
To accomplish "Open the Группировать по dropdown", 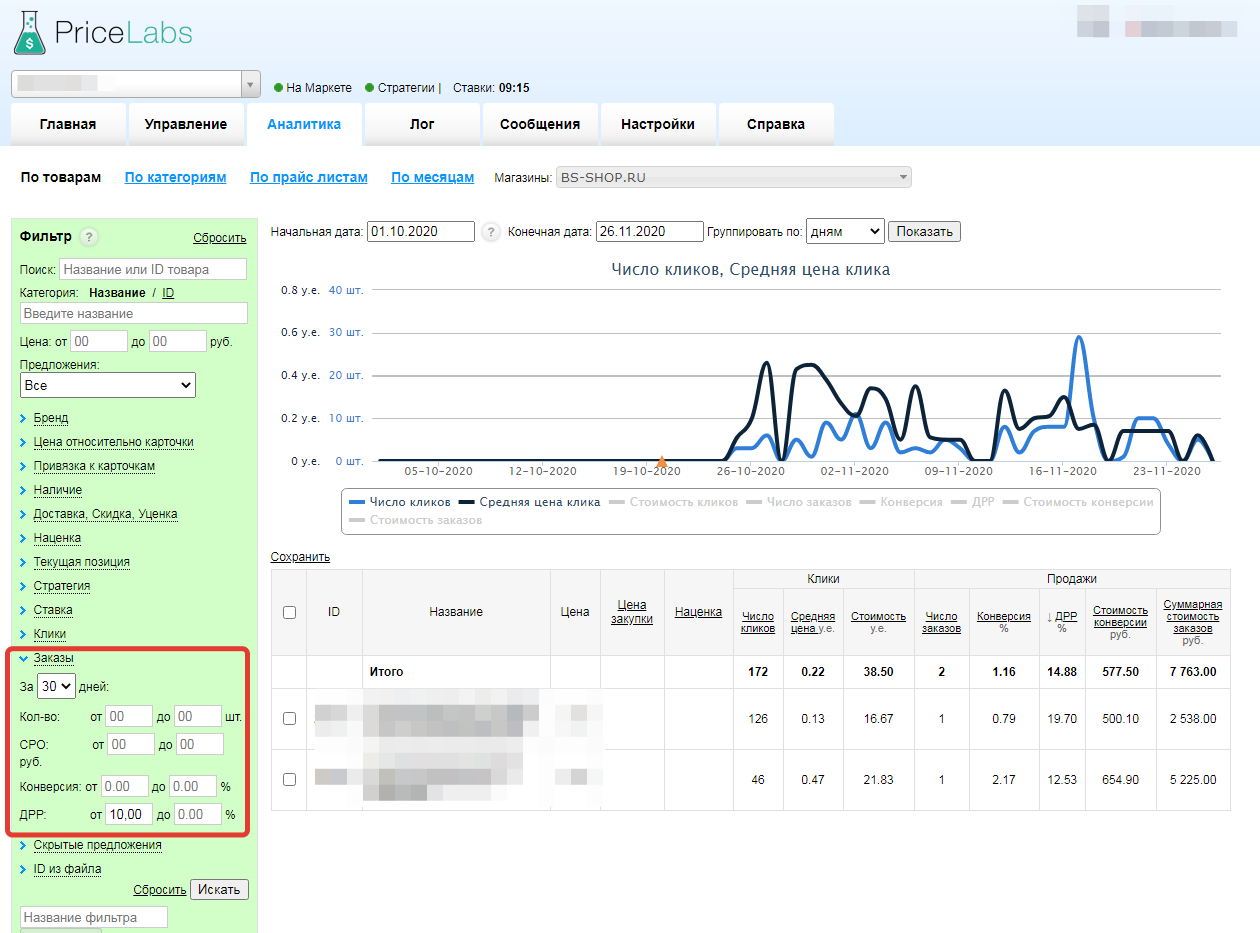I will click(844, 231).
